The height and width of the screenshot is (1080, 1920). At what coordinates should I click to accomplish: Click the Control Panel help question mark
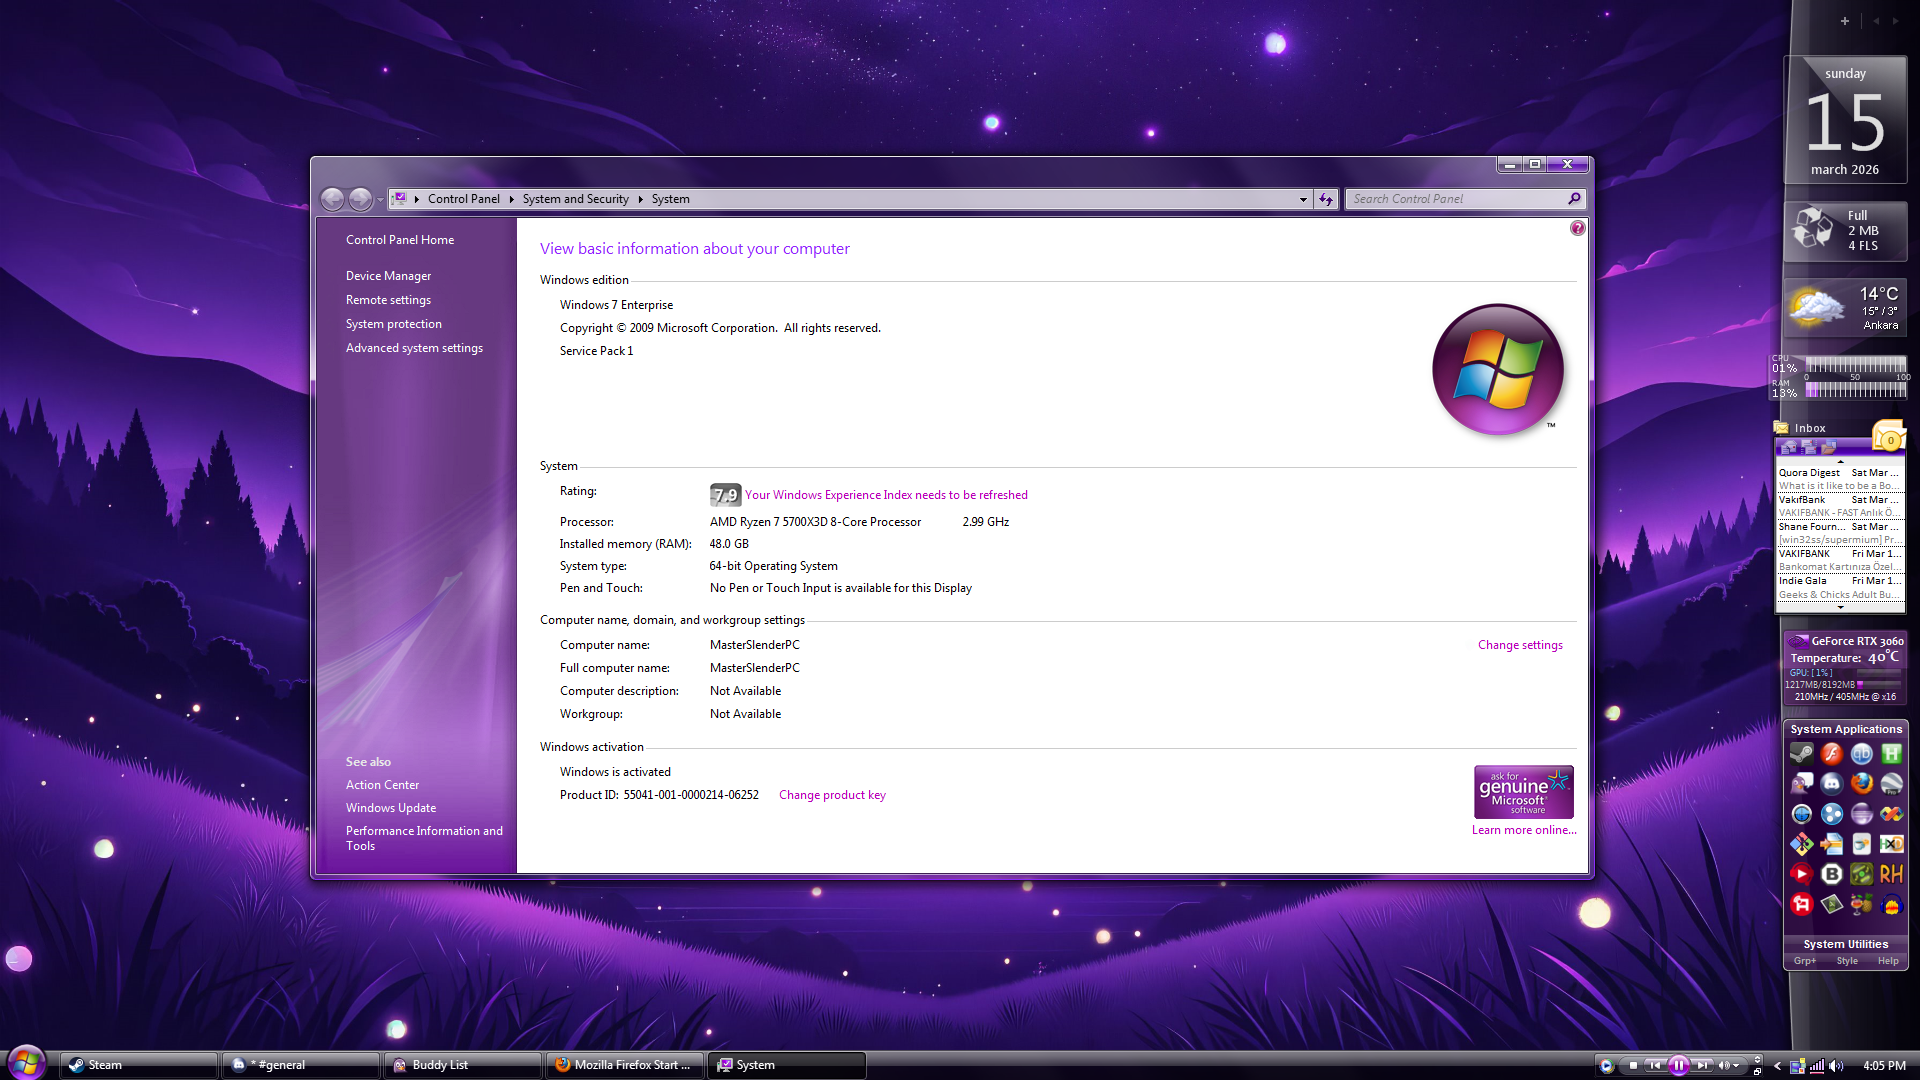(1577, 228)
